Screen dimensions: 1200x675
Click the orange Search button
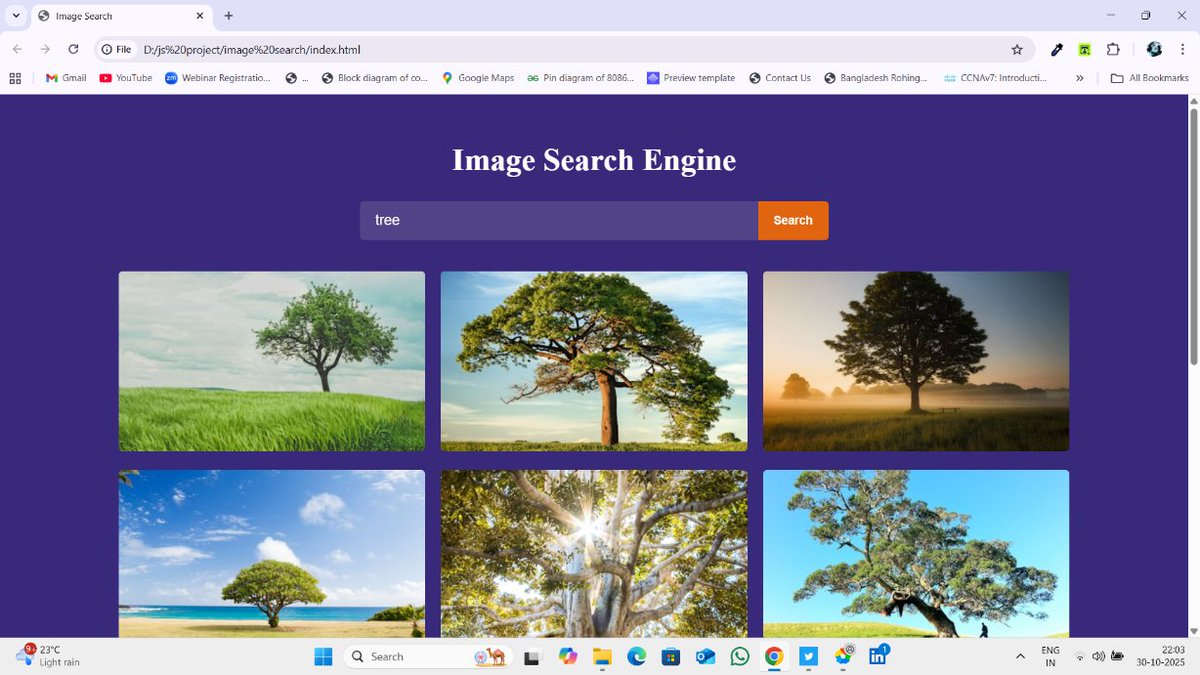793,220
